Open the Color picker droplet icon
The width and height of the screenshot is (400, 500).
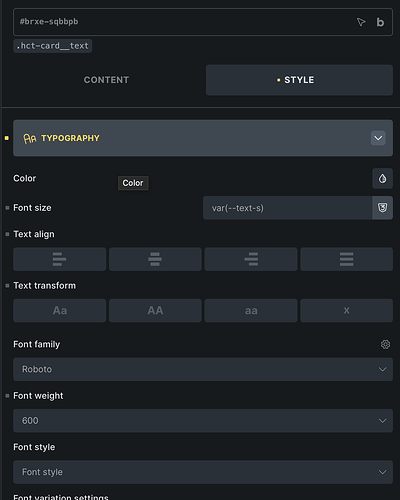[x=382, y=179]
